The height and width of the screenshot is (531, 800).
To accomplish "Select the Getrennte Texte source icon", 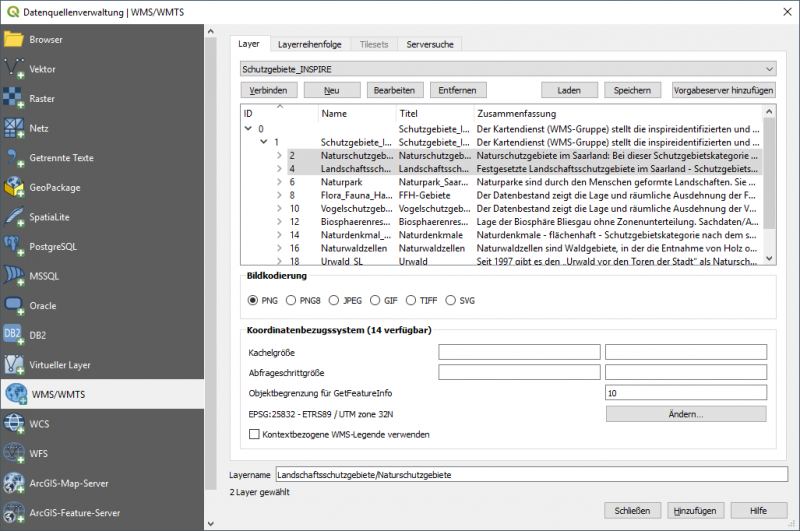I will pos(14,158).
